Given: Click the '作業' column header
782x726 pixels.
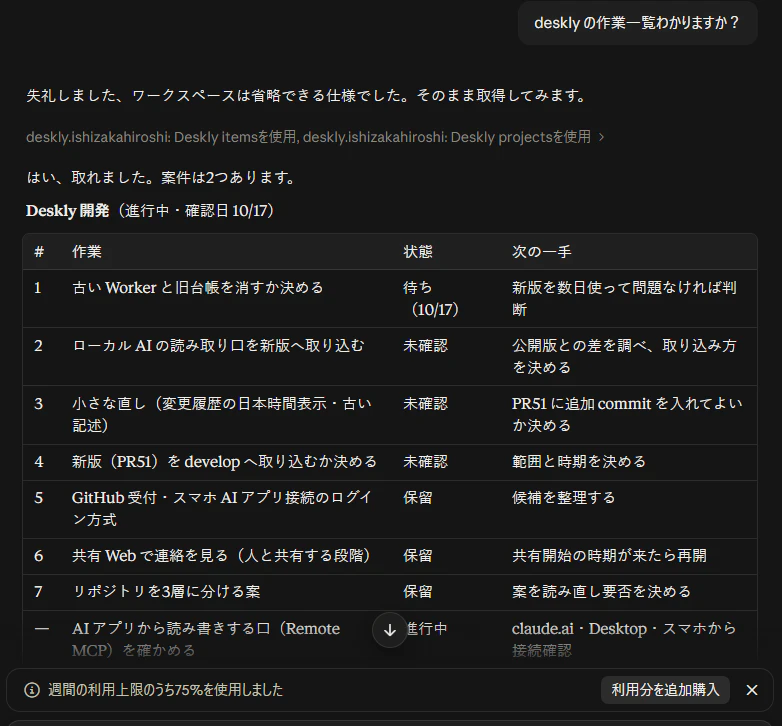Looking at the screenshot, I should [87, 252].
